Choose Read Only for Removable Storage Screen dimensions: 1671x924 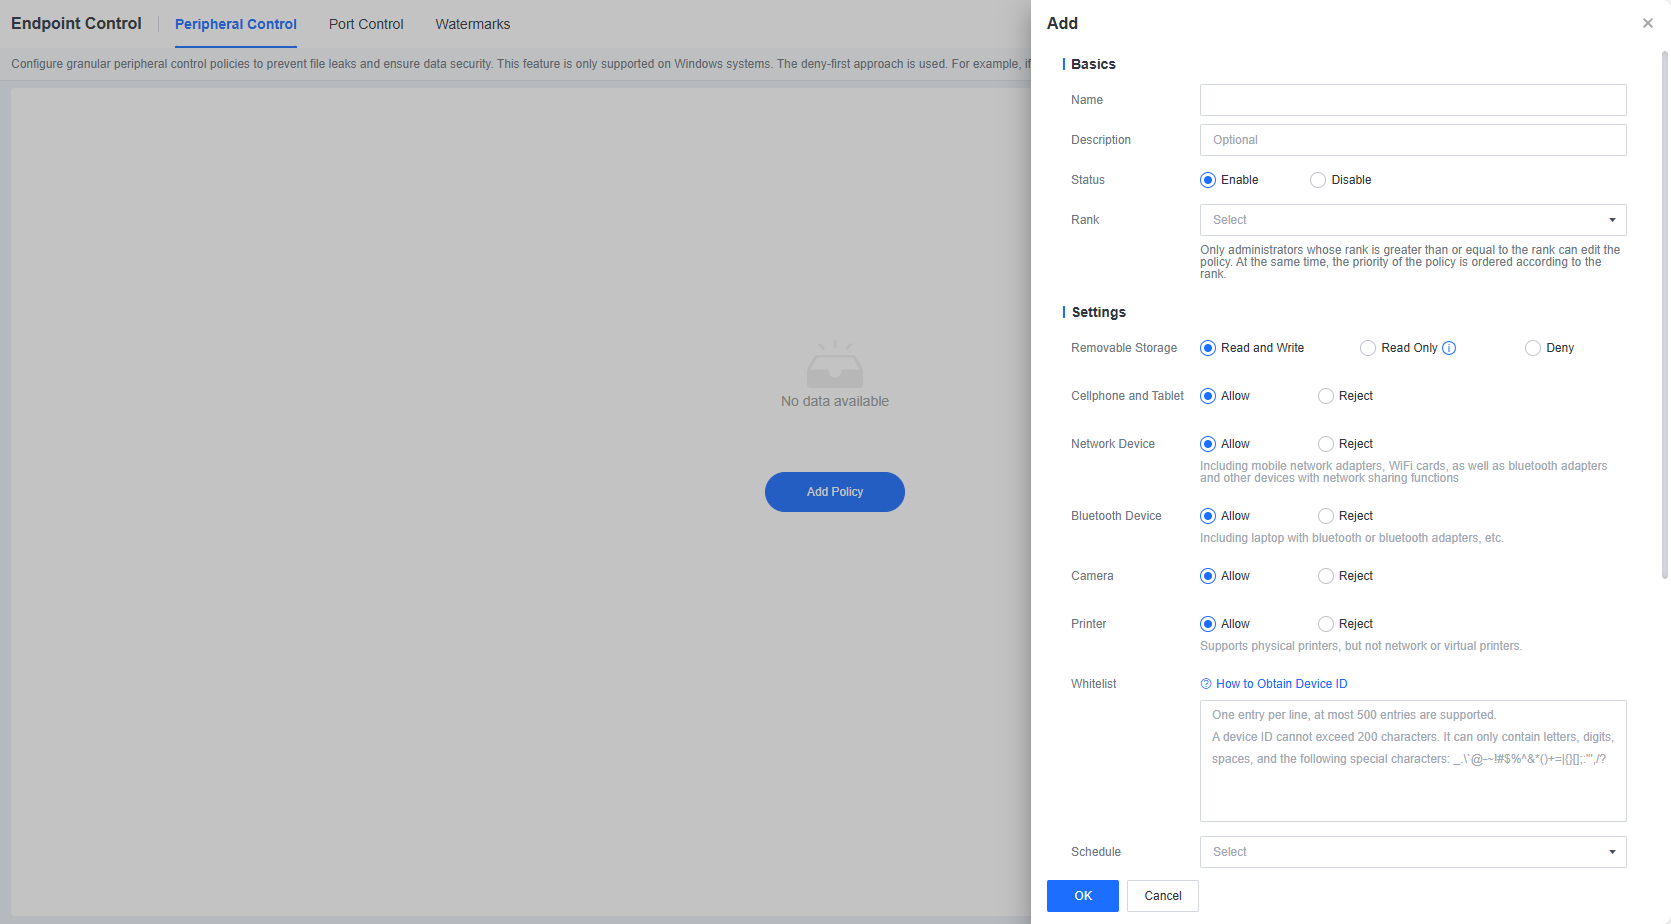(x=1368, y=348)
